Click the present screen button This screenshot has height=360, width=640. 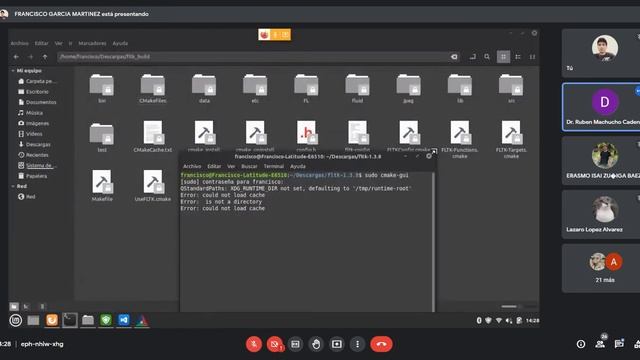(337, 344)
